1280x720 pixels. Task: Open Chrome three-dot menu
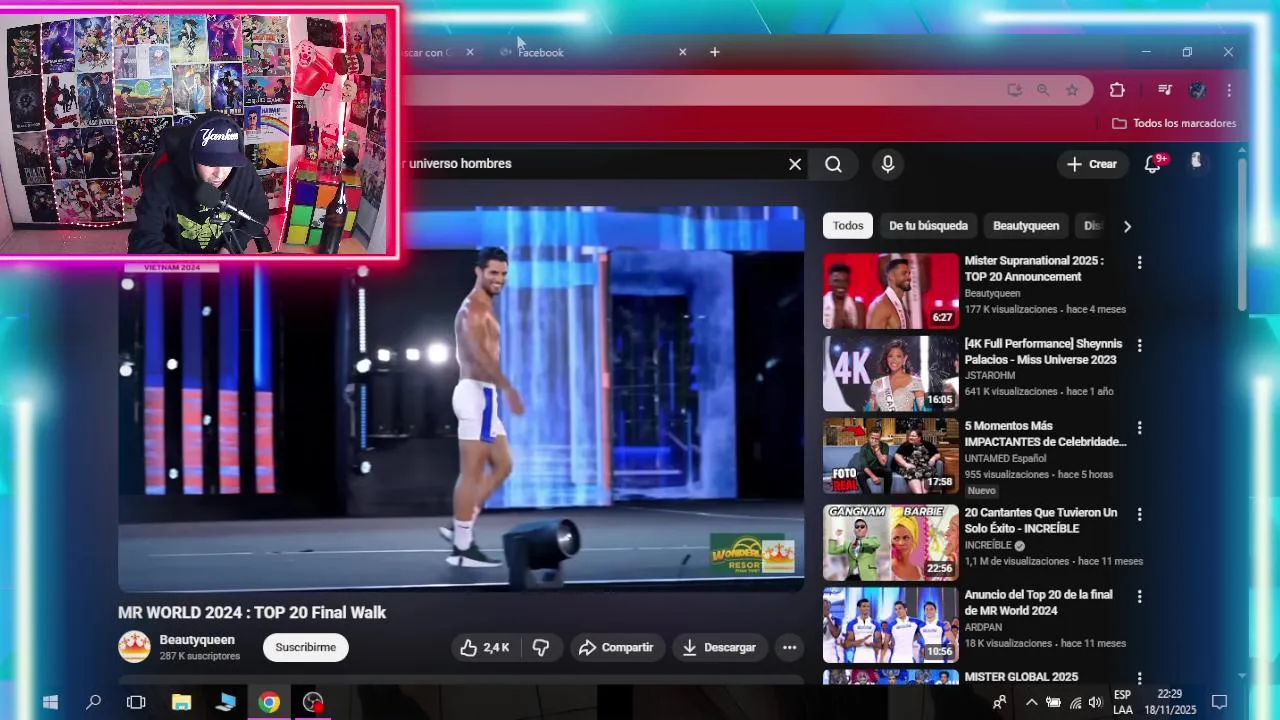click(x=1229, y=90)
